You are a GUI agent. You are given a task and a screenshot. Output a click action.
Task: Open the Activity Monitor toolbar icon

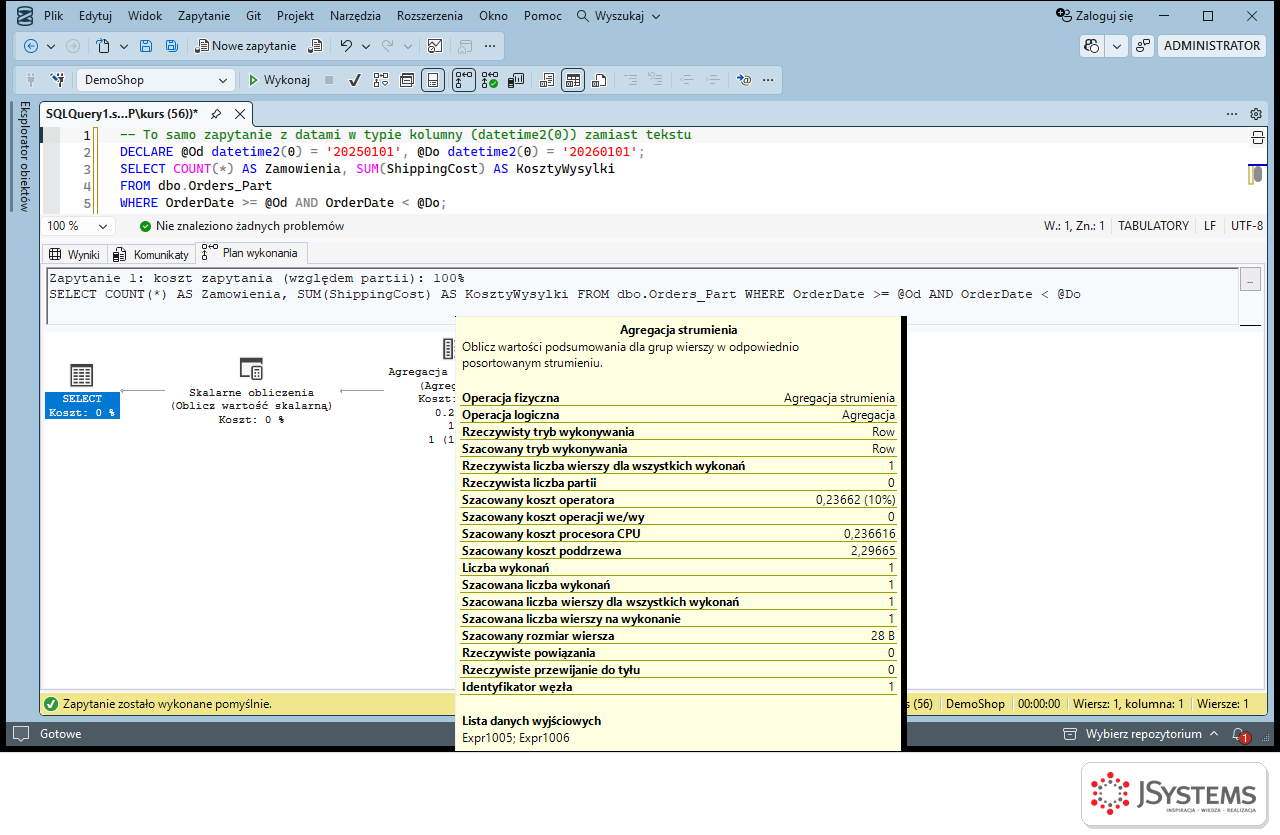click(435, 46)
